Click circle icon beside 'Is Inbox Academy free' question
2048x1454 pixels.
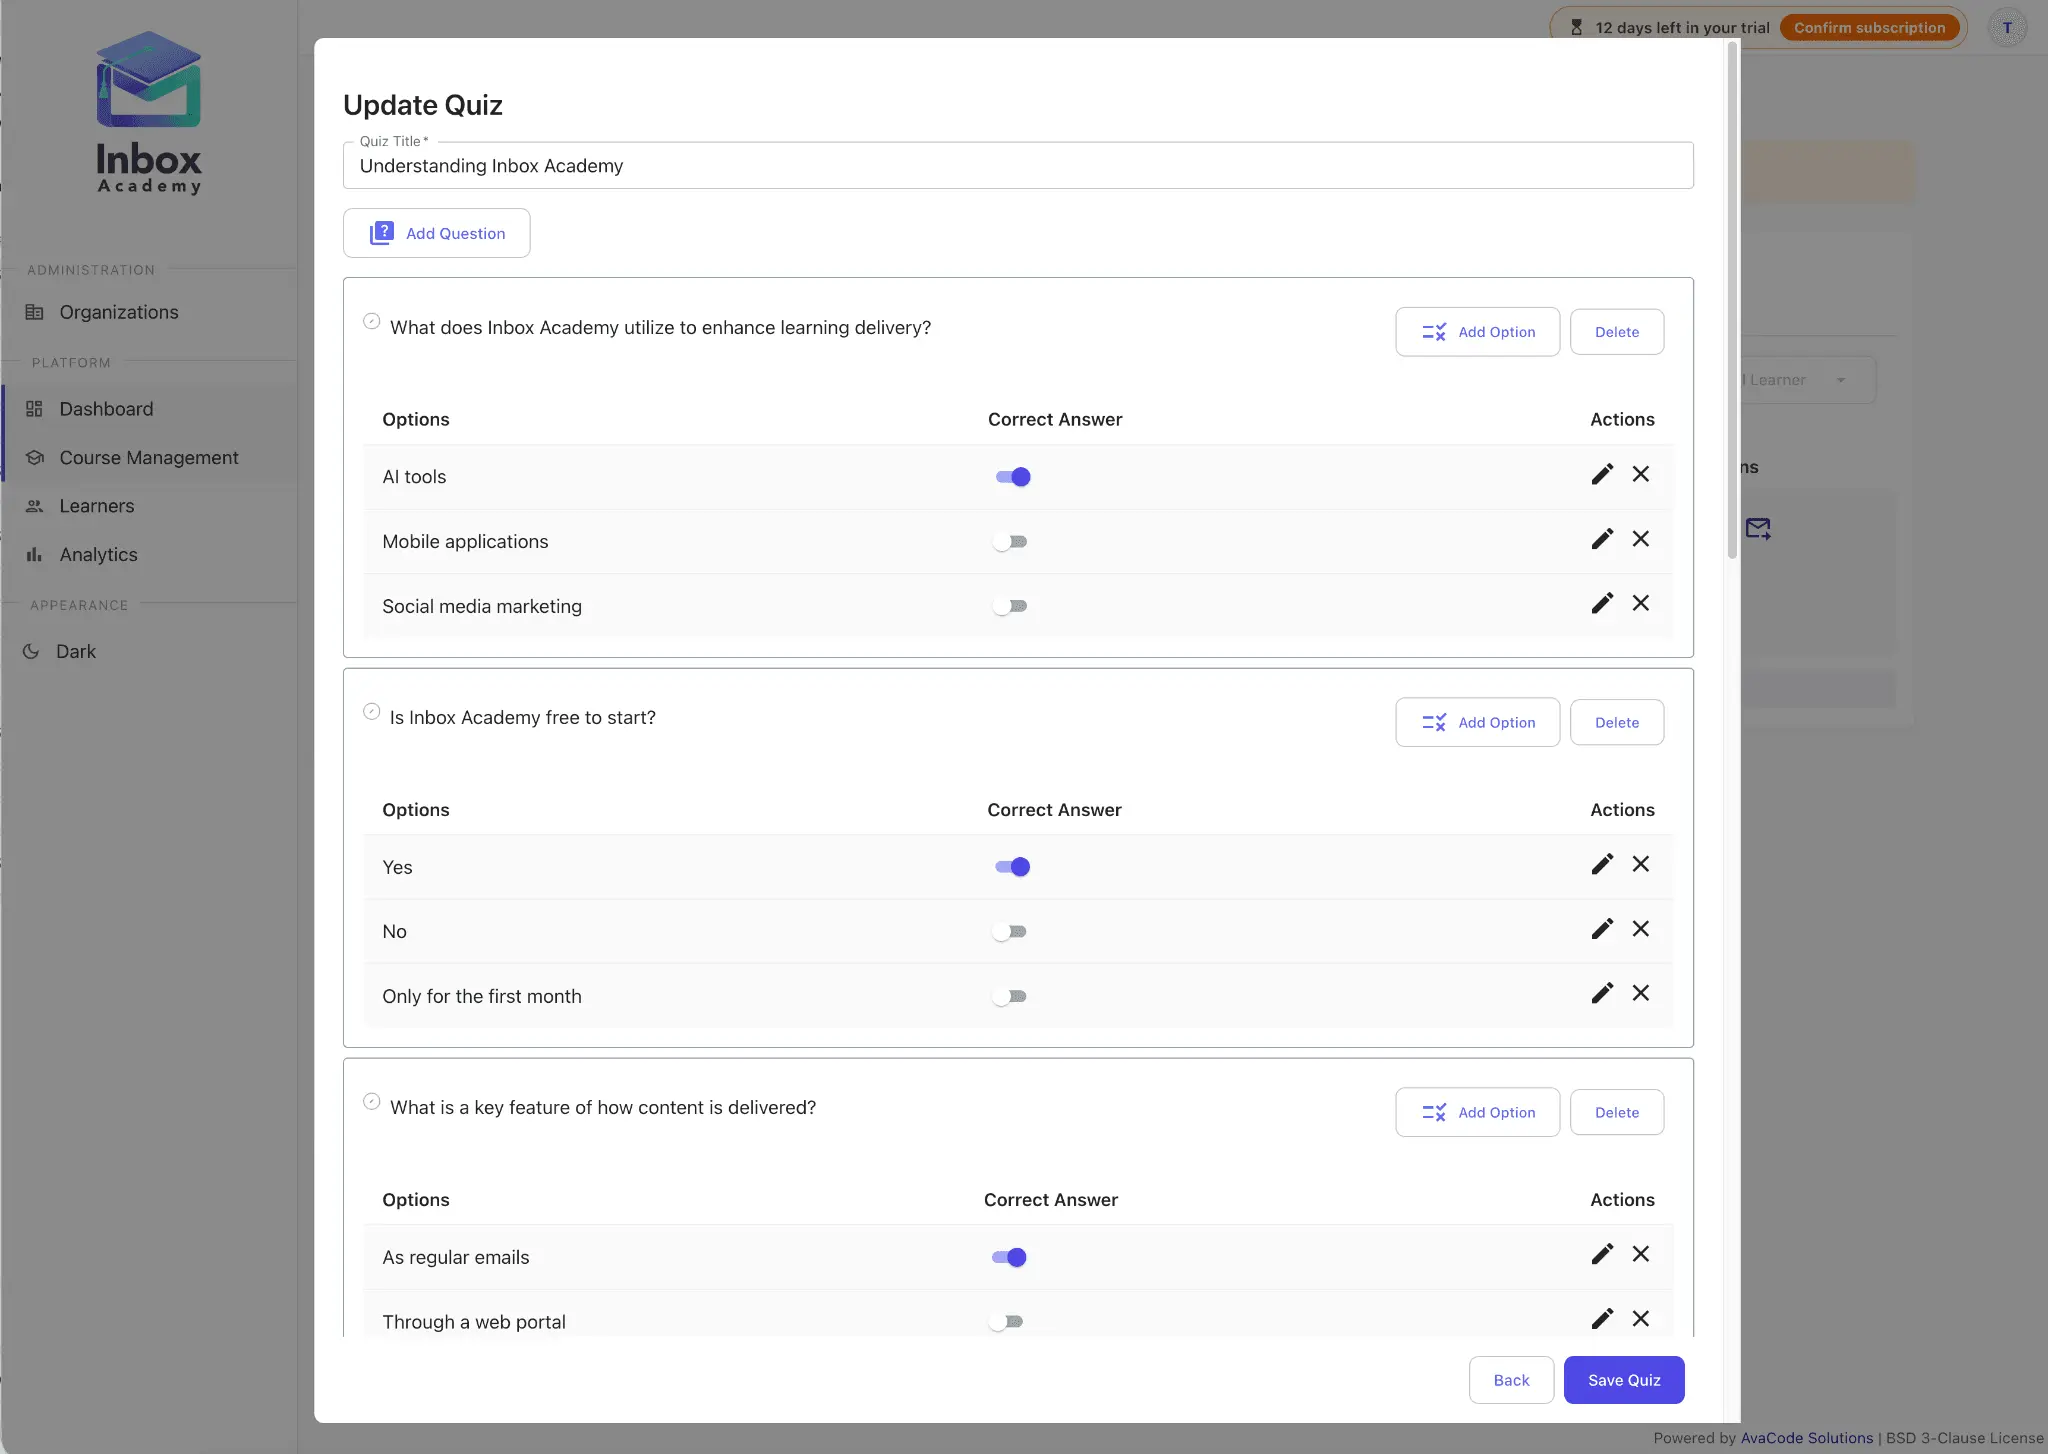coord(371,712)
